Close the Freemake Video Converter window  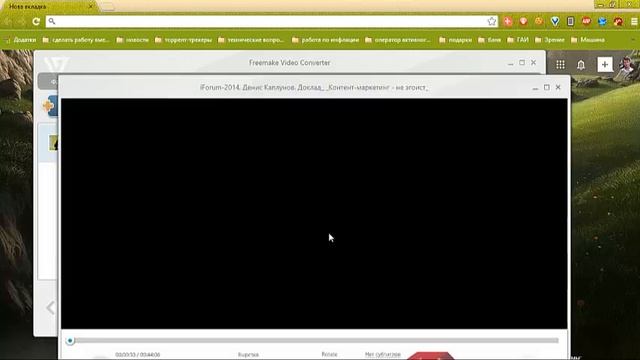tap(533, 62)
